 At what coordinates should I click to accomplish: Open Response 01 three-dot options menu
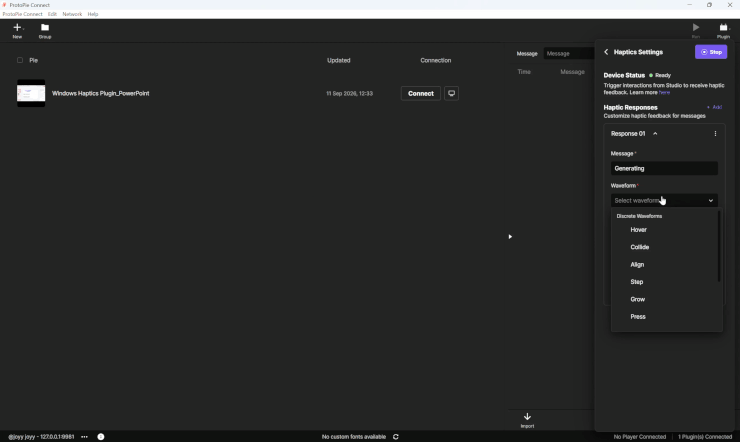[x=715, y=133]
